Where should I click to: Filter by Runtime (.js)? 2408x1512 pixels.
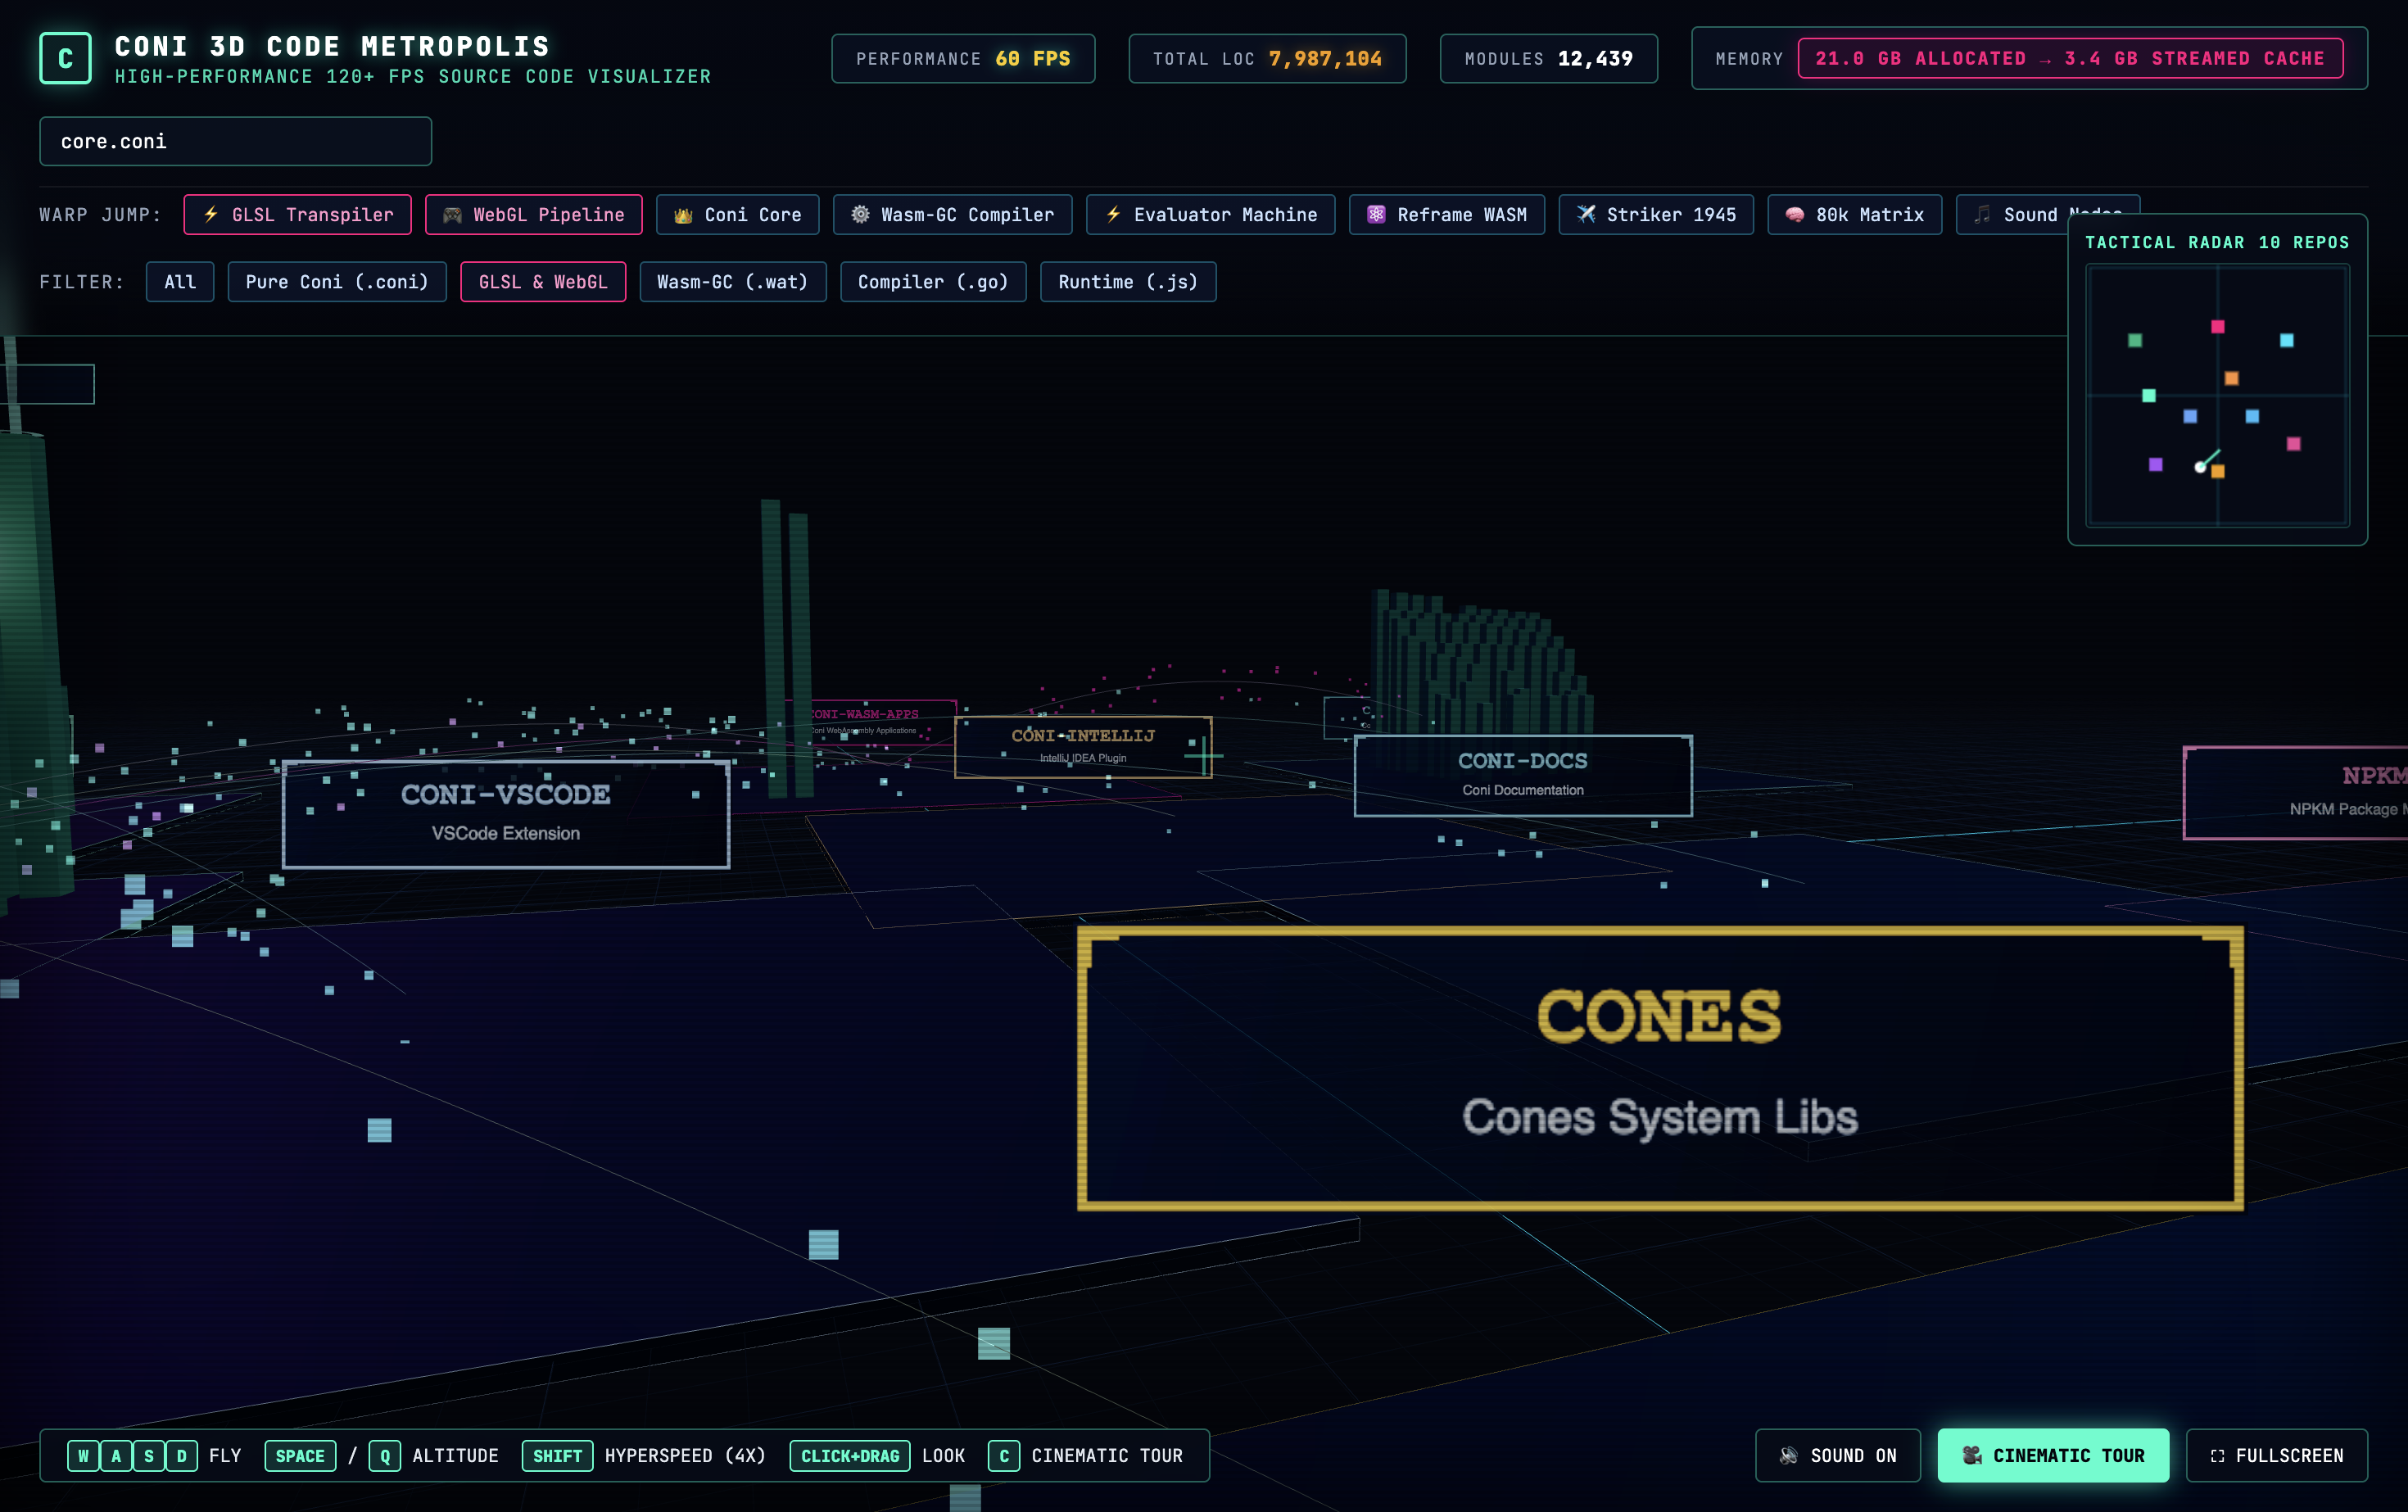click(x=1128, y=282)
